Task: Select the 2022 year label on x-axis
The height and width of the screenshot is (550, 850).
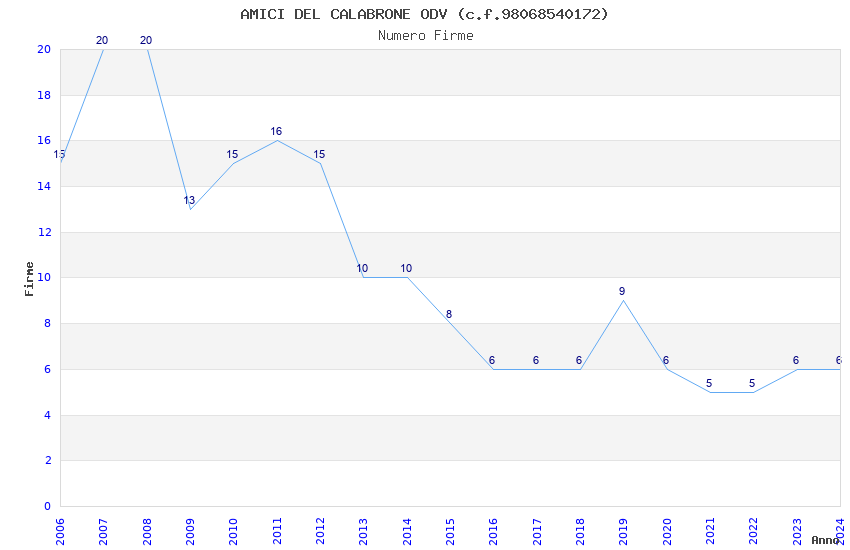Action: (x=754, y=532)
